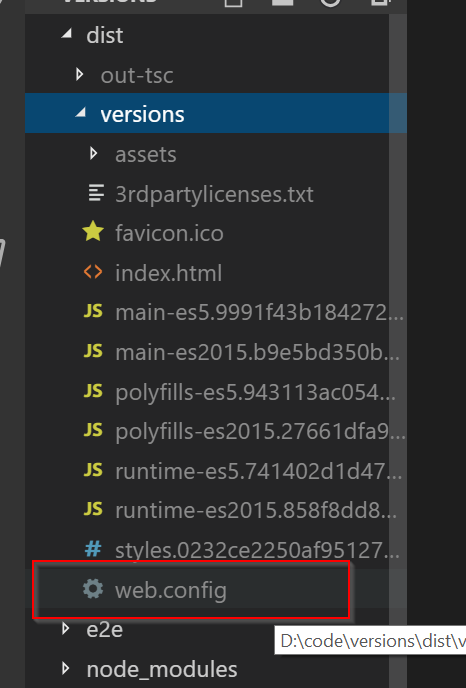Select the e2e folder label
466x688 pixels.
pyautogui.click(x=104, y=630)
